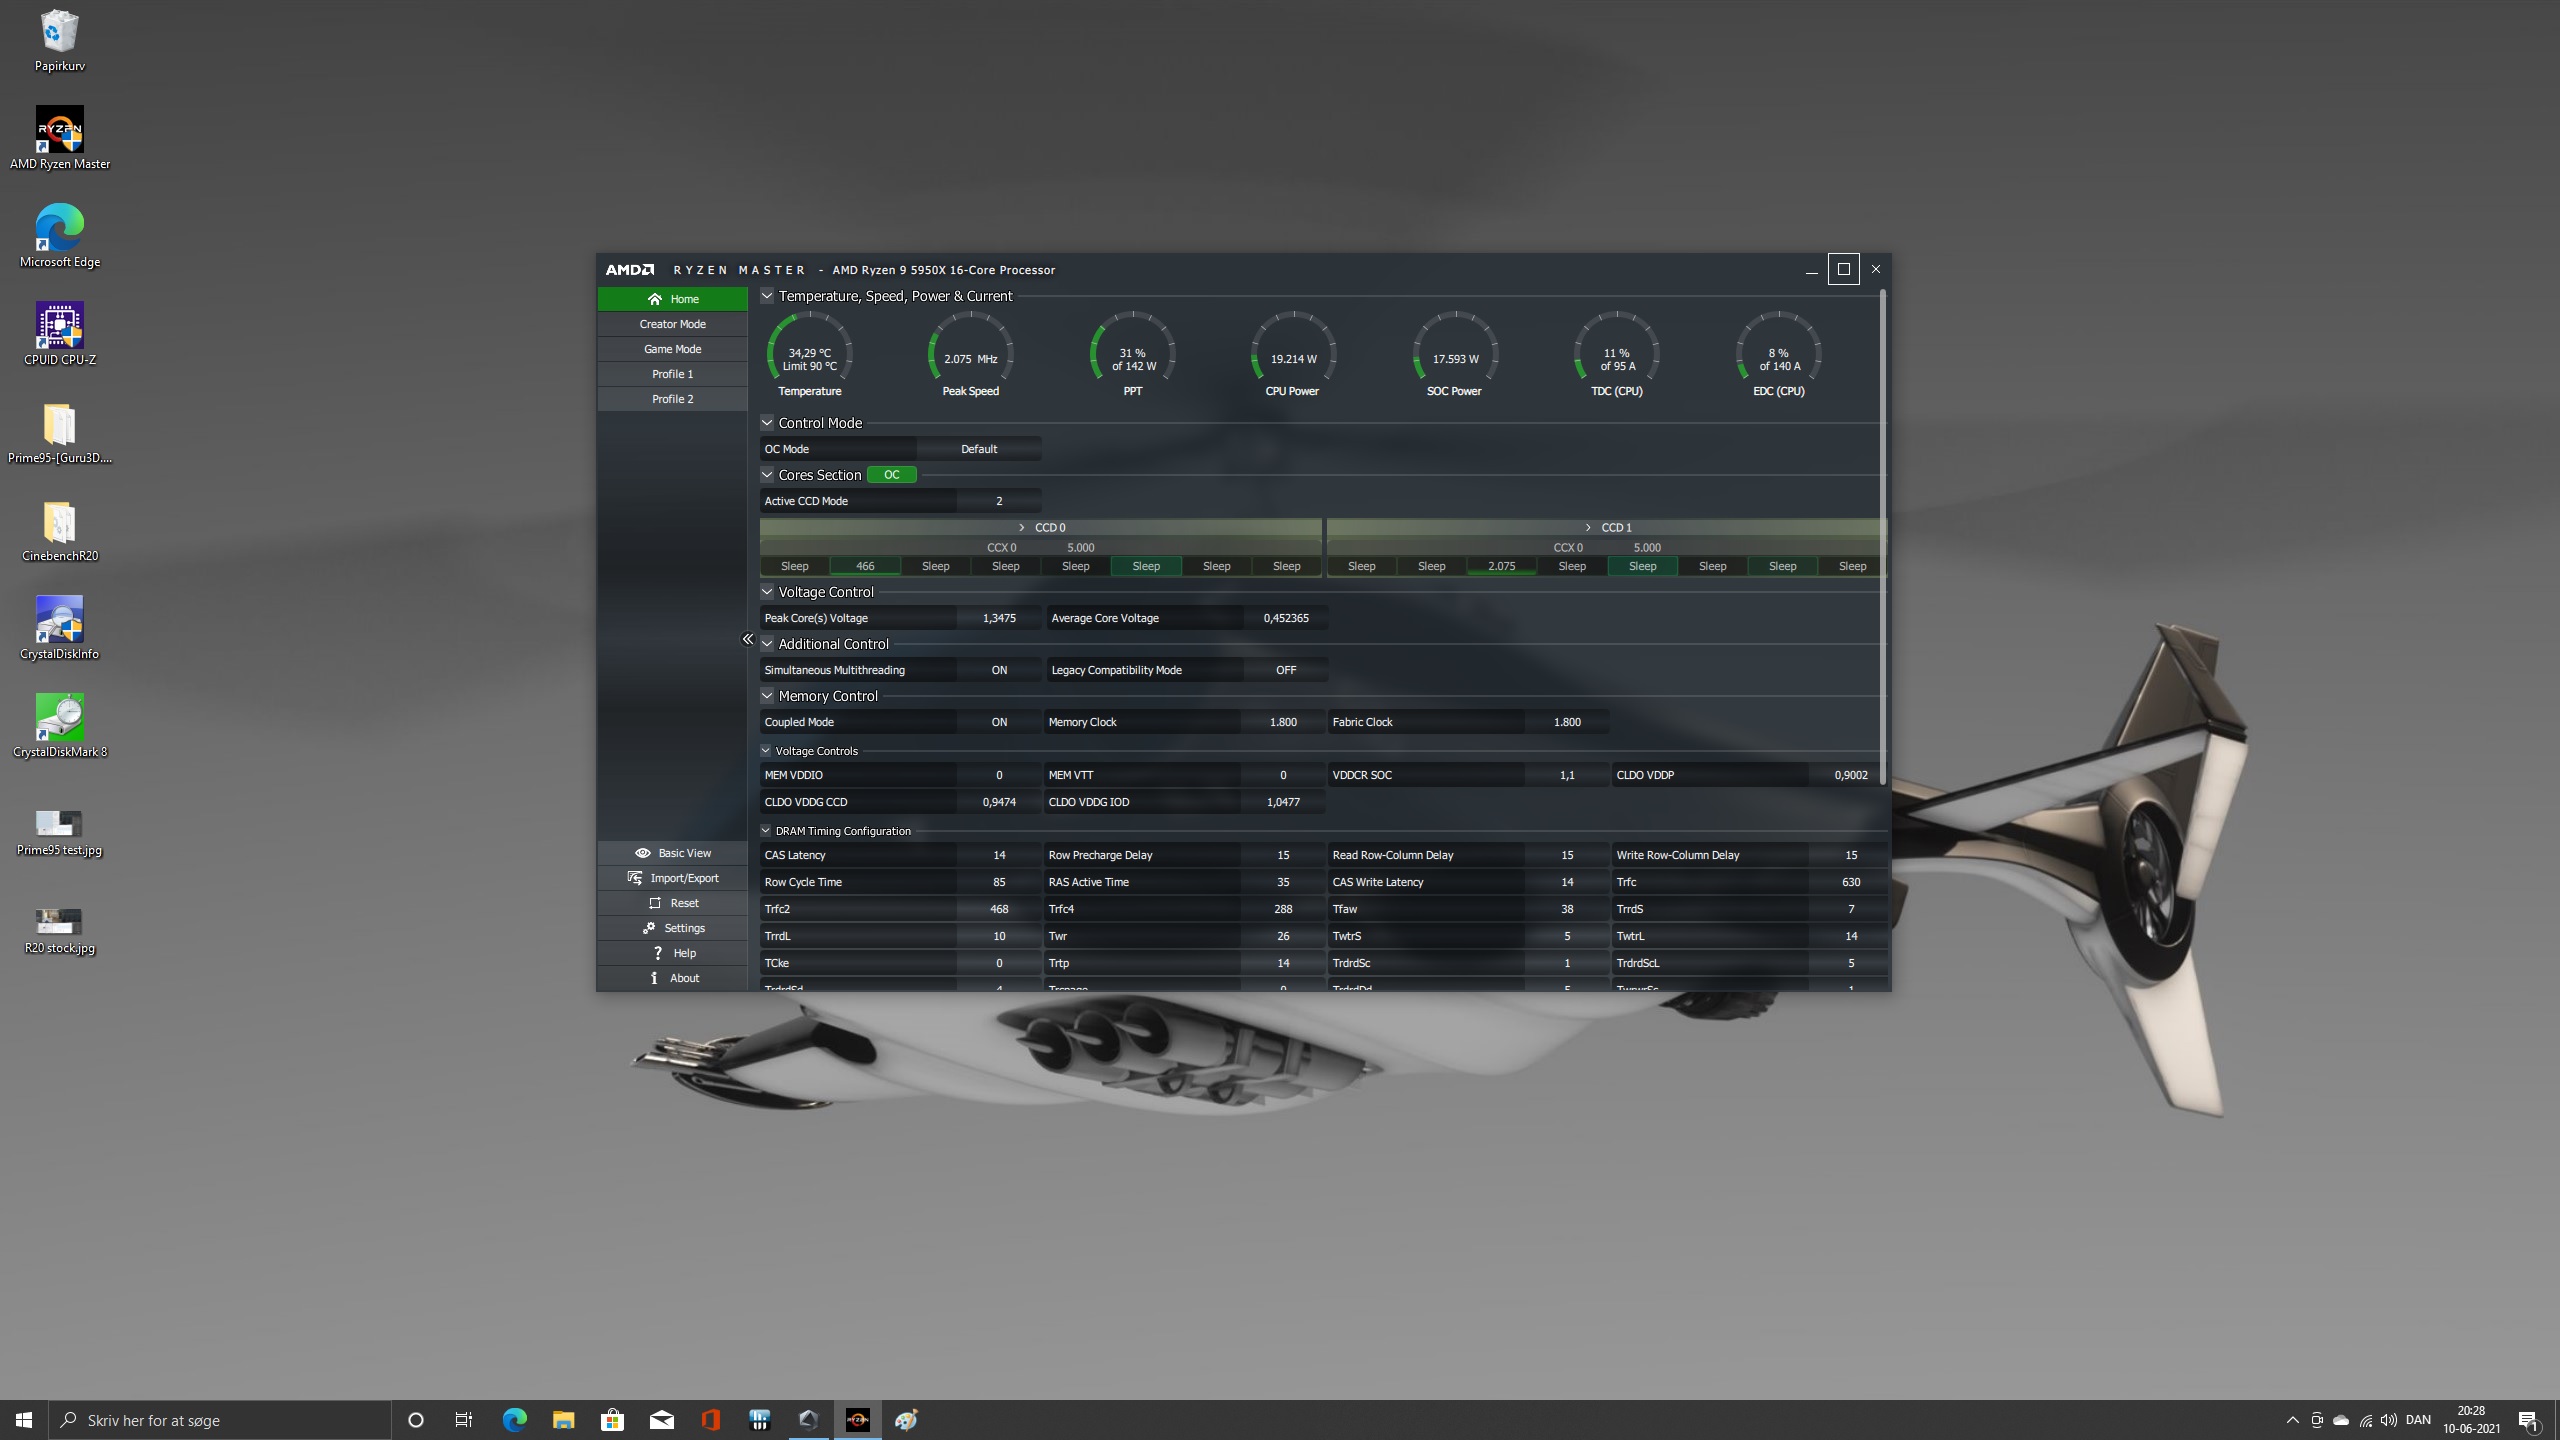Switch to Basic View
This screenshot has width=2560, height=1440.
coord(672,853)
